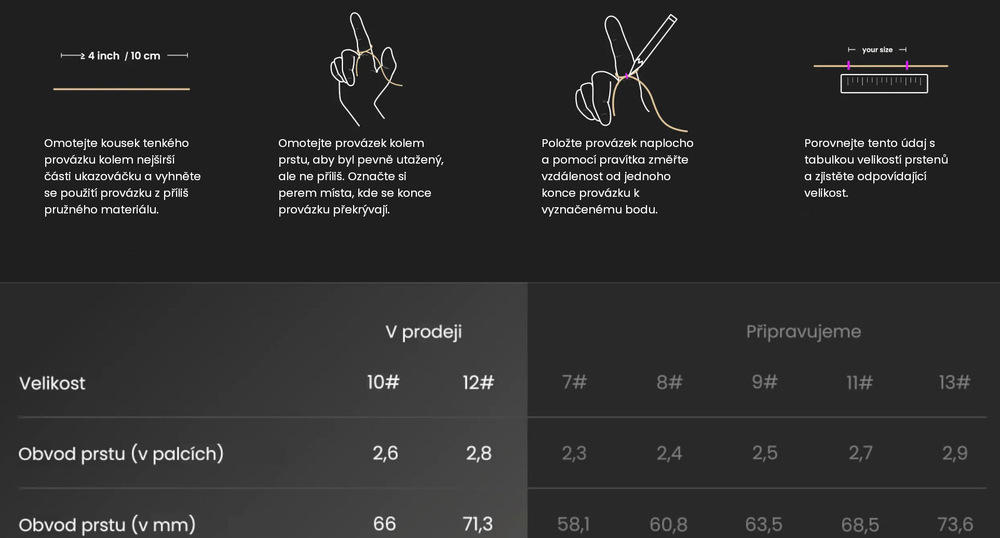
Task: Select the 'Připravujeme' column group header
Action: point(803,331)
